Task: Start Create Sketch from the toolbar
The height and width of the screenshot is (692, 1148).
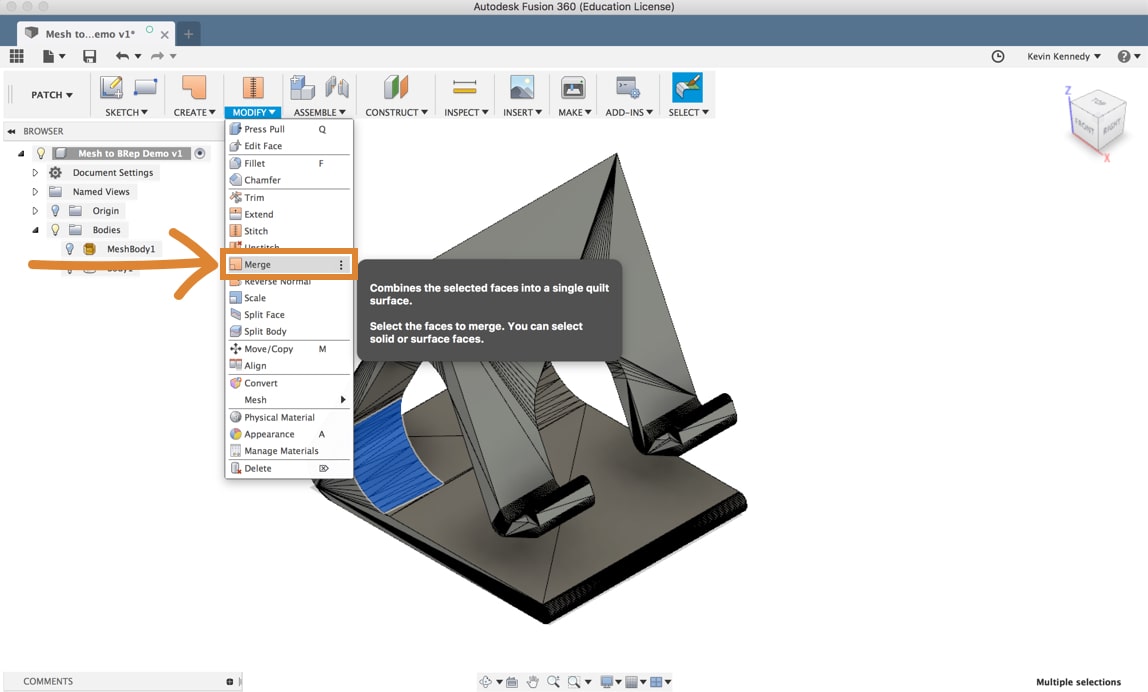Action: (111, 87)
